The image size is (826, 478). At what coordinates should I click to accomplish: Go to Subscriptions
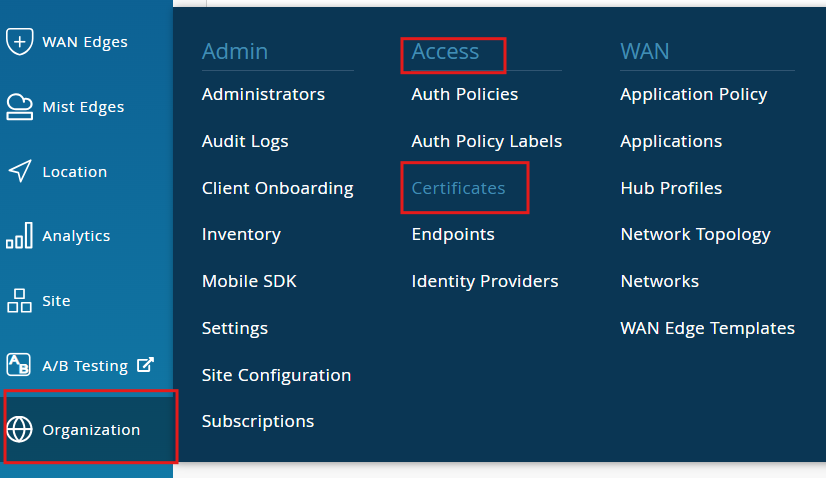click(258, 421)
